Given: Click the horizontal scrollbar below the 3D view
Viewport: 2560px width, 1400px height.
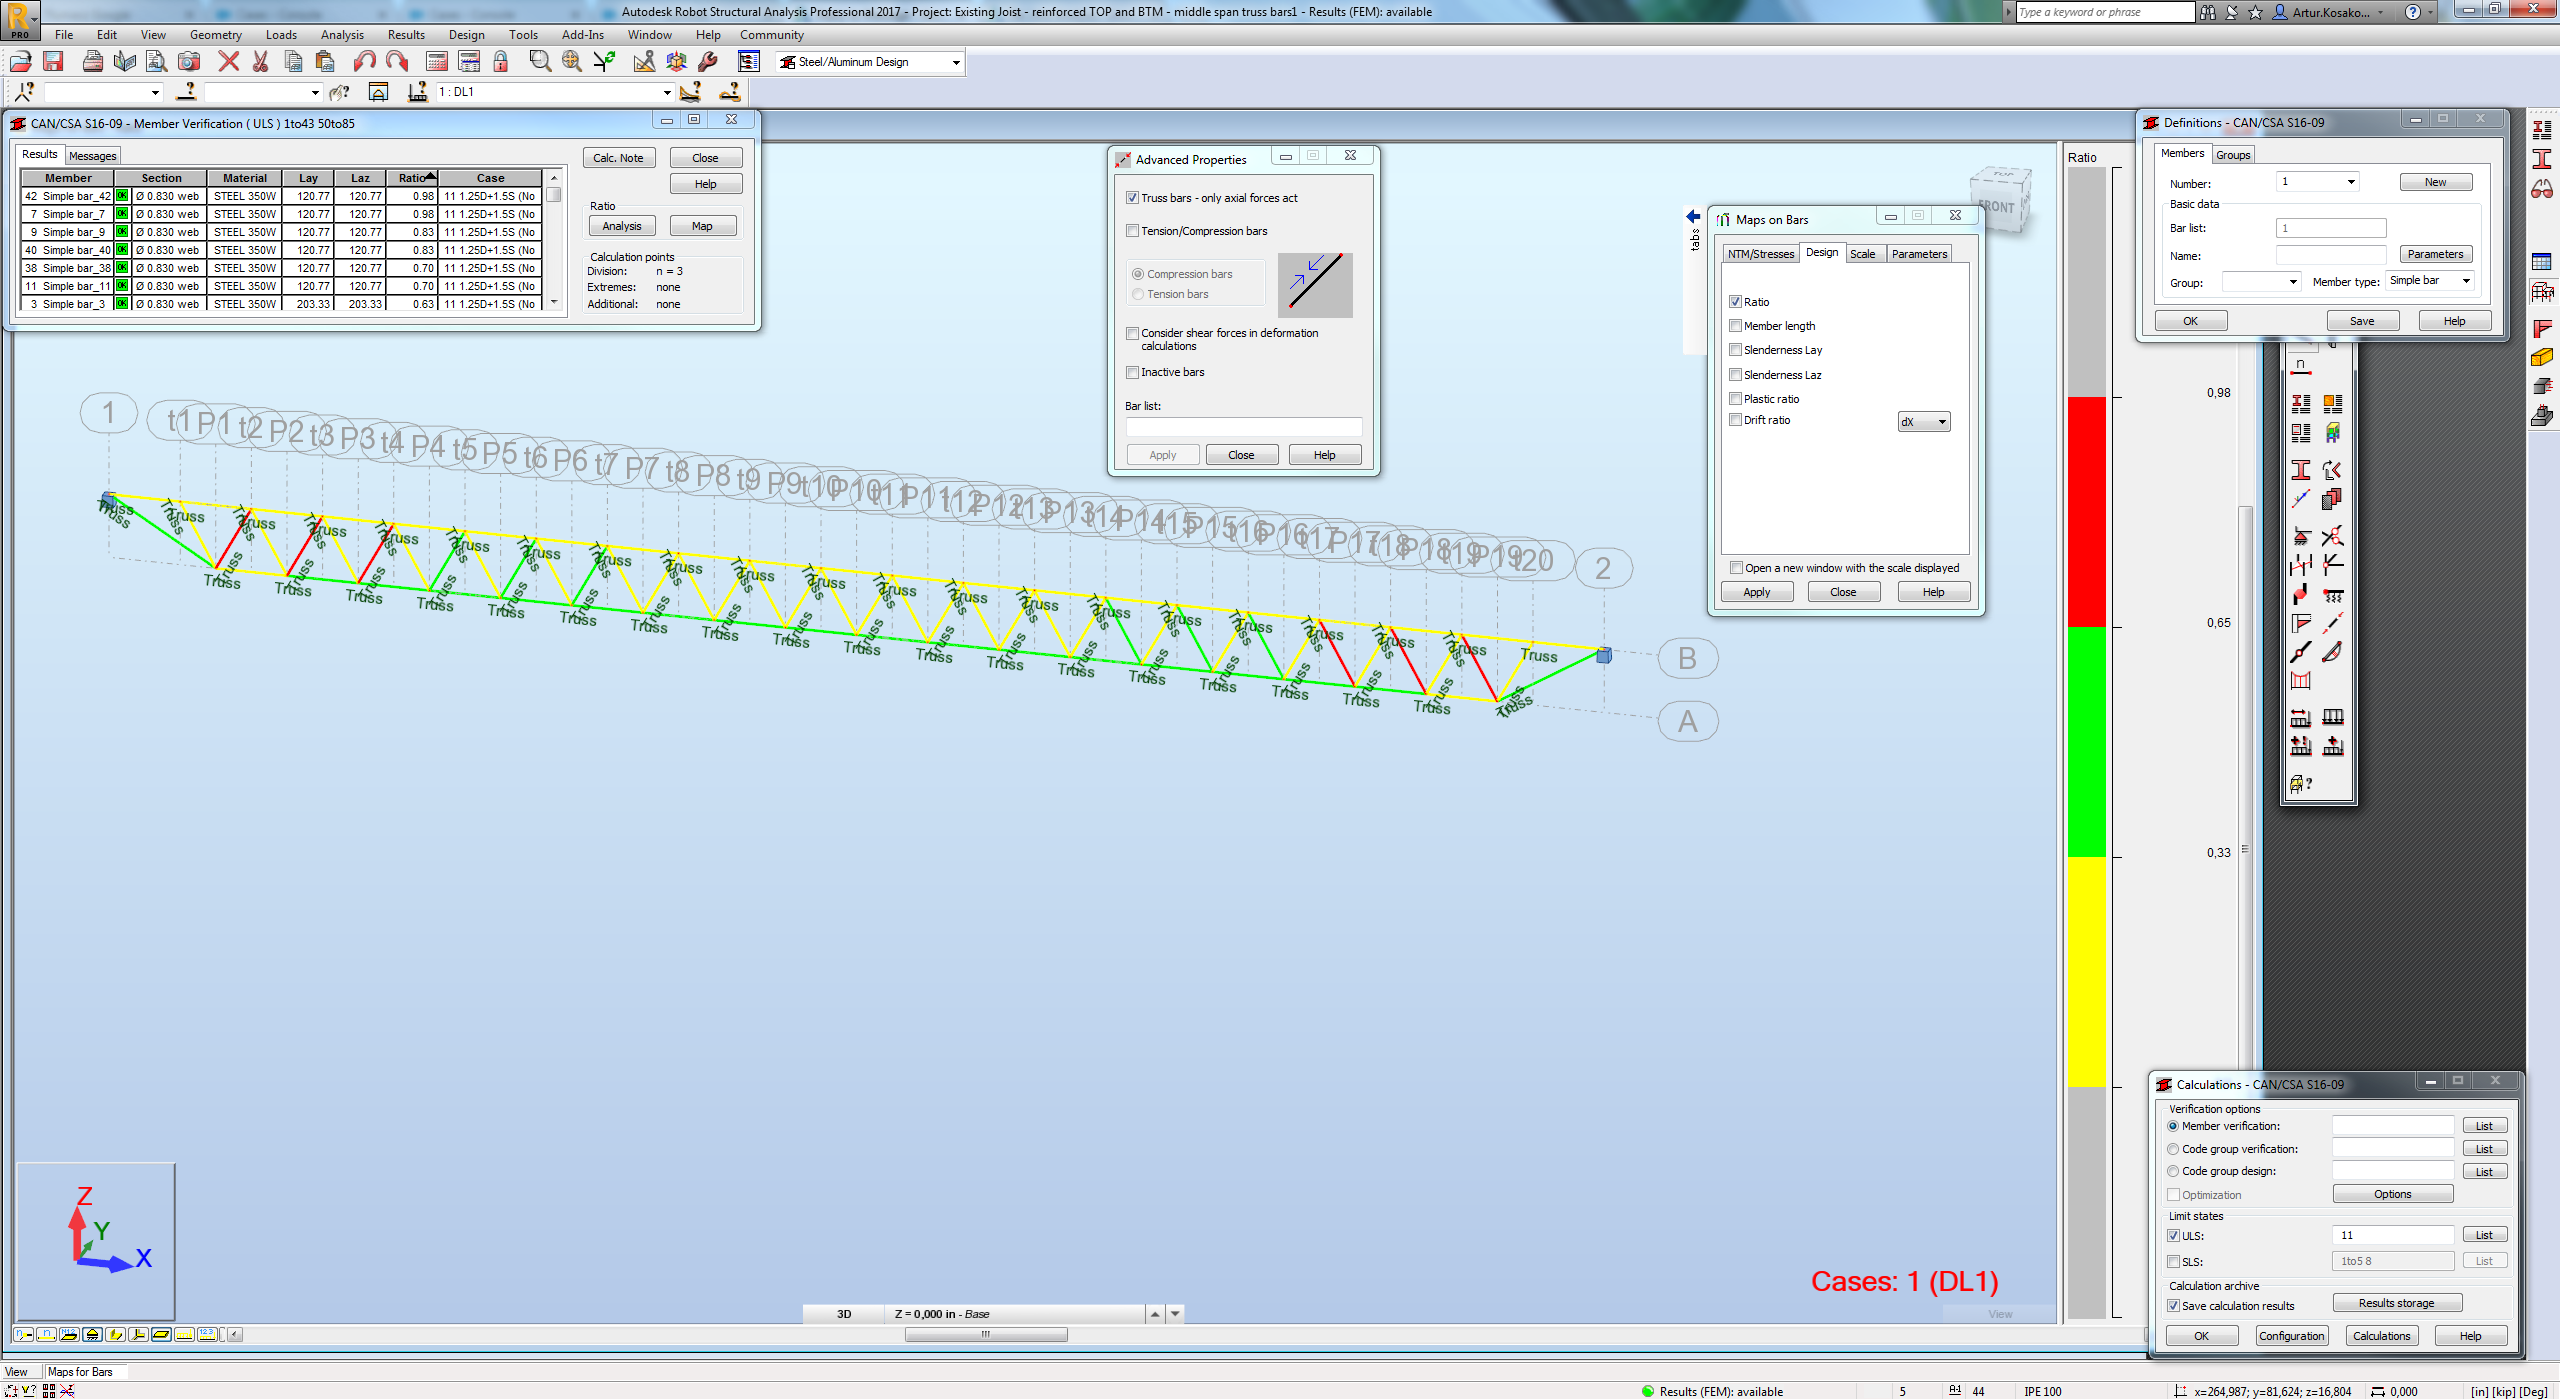Looking at the screenshot, I should (987, 1333).
